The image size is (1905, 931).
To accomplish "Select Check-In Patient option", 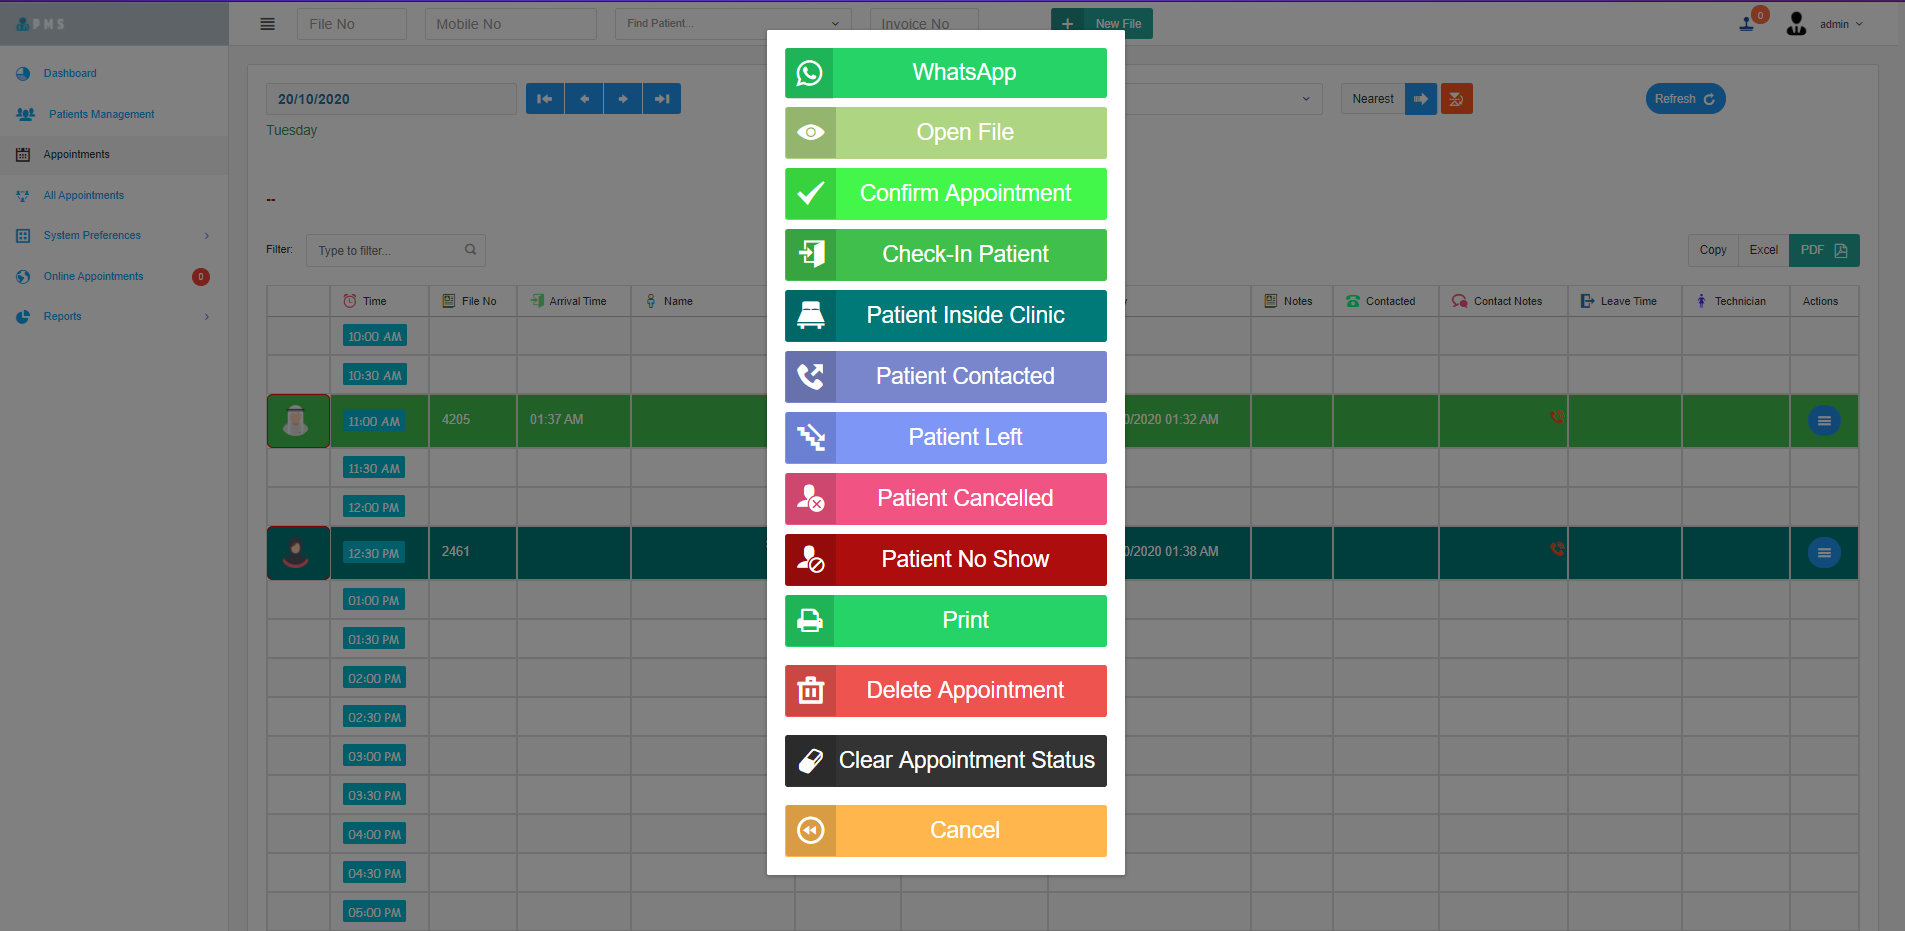I will click(945, 255).
